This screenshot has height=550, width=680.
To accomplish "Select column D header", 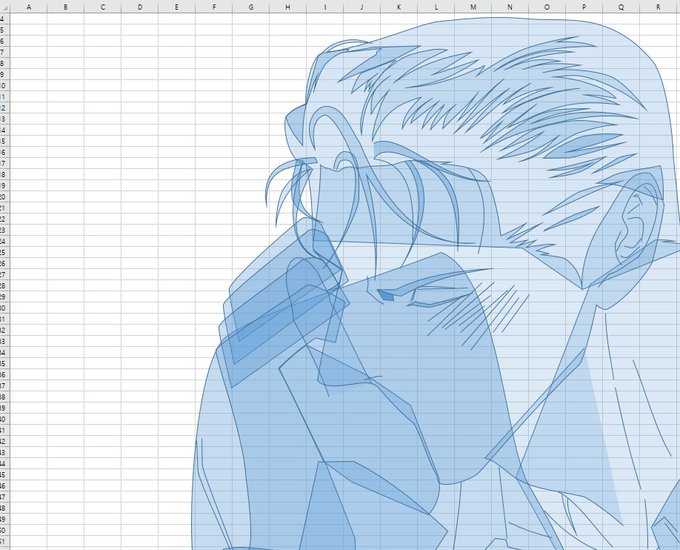I will pos(140,7).
